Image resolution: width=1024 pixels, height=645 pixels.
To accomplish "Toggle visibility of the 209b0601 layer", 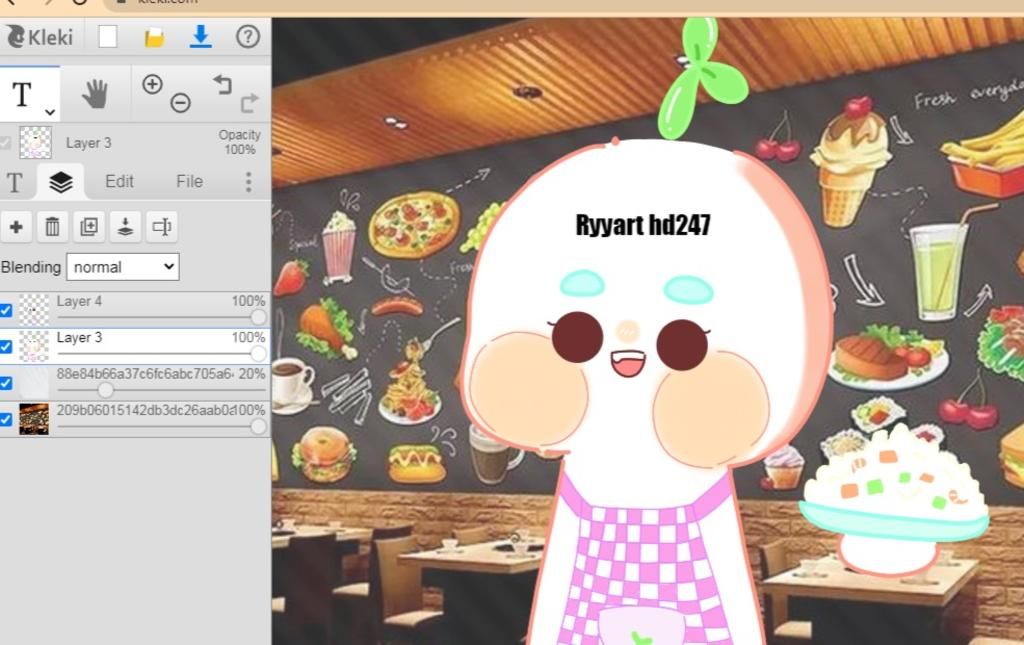I will pyautogui.click(x=6, y=419).
